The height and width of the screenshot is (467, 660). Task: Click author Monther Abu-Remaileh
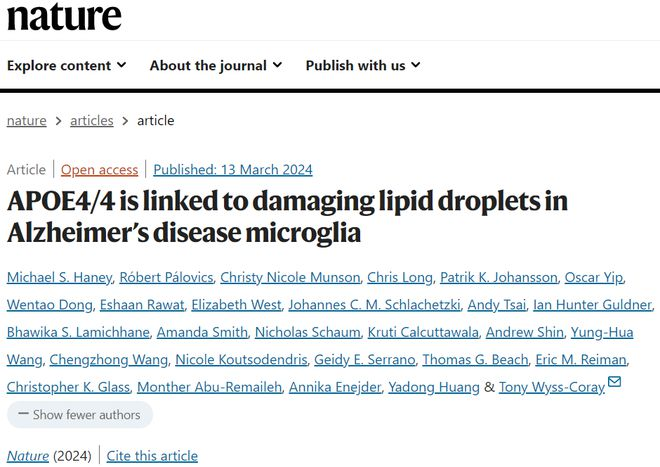208,387
